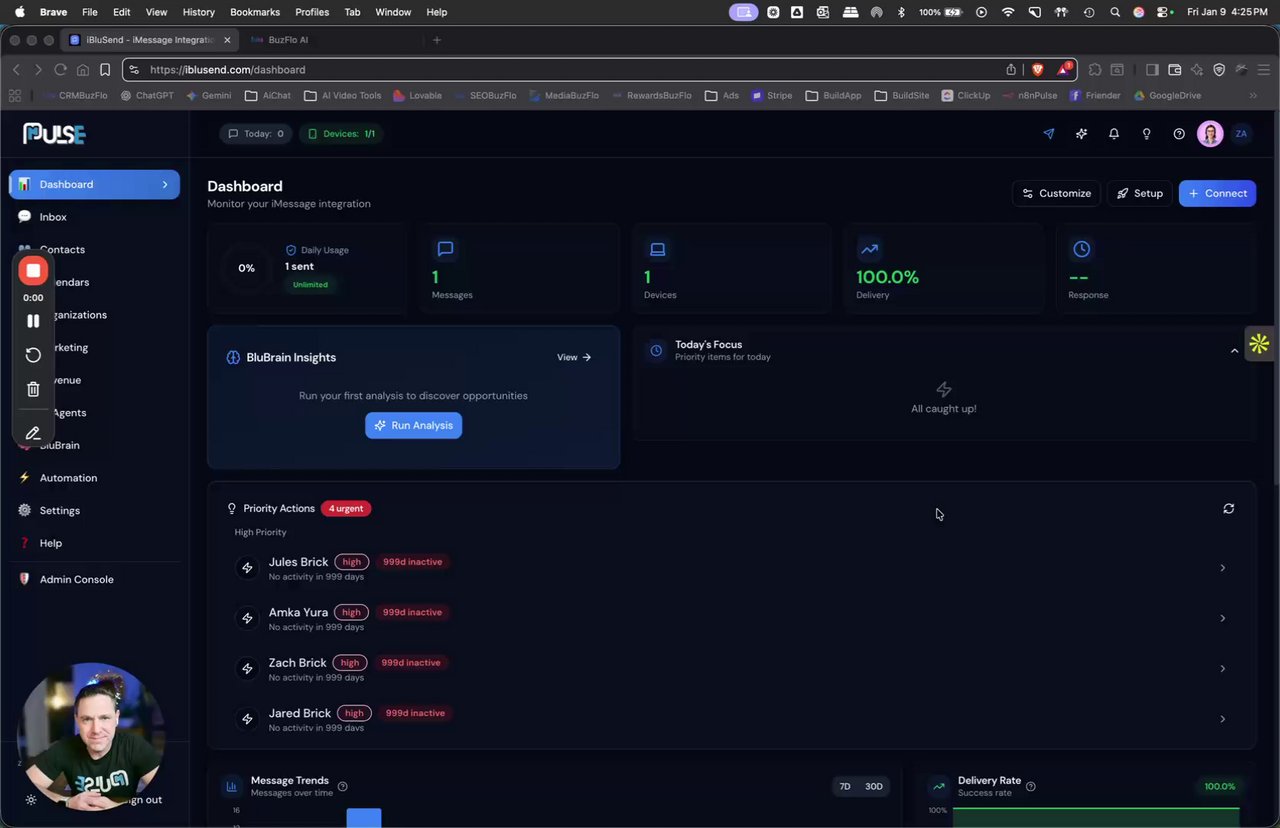Image resolution: width=1280 pixels, height=828 pixels.
Task: Open the browser hamburger menu
Action: (1263, 70)
